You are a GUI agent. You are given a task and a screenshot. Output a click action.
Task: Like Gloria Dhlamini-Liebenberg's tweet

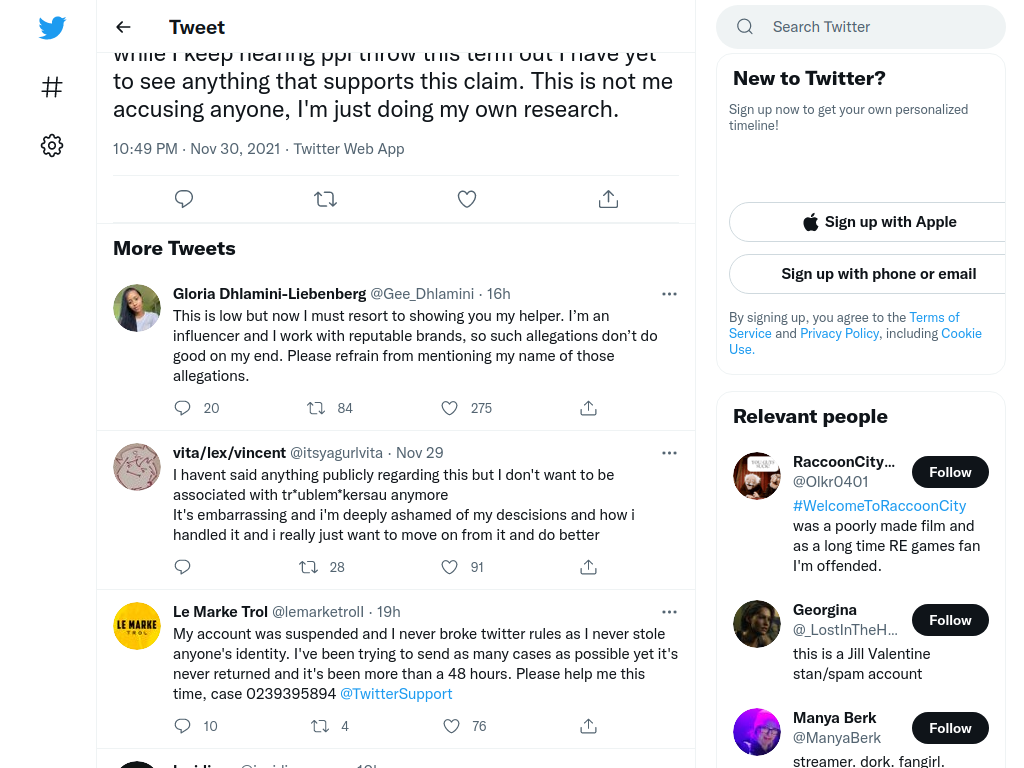tap(449, 408)
